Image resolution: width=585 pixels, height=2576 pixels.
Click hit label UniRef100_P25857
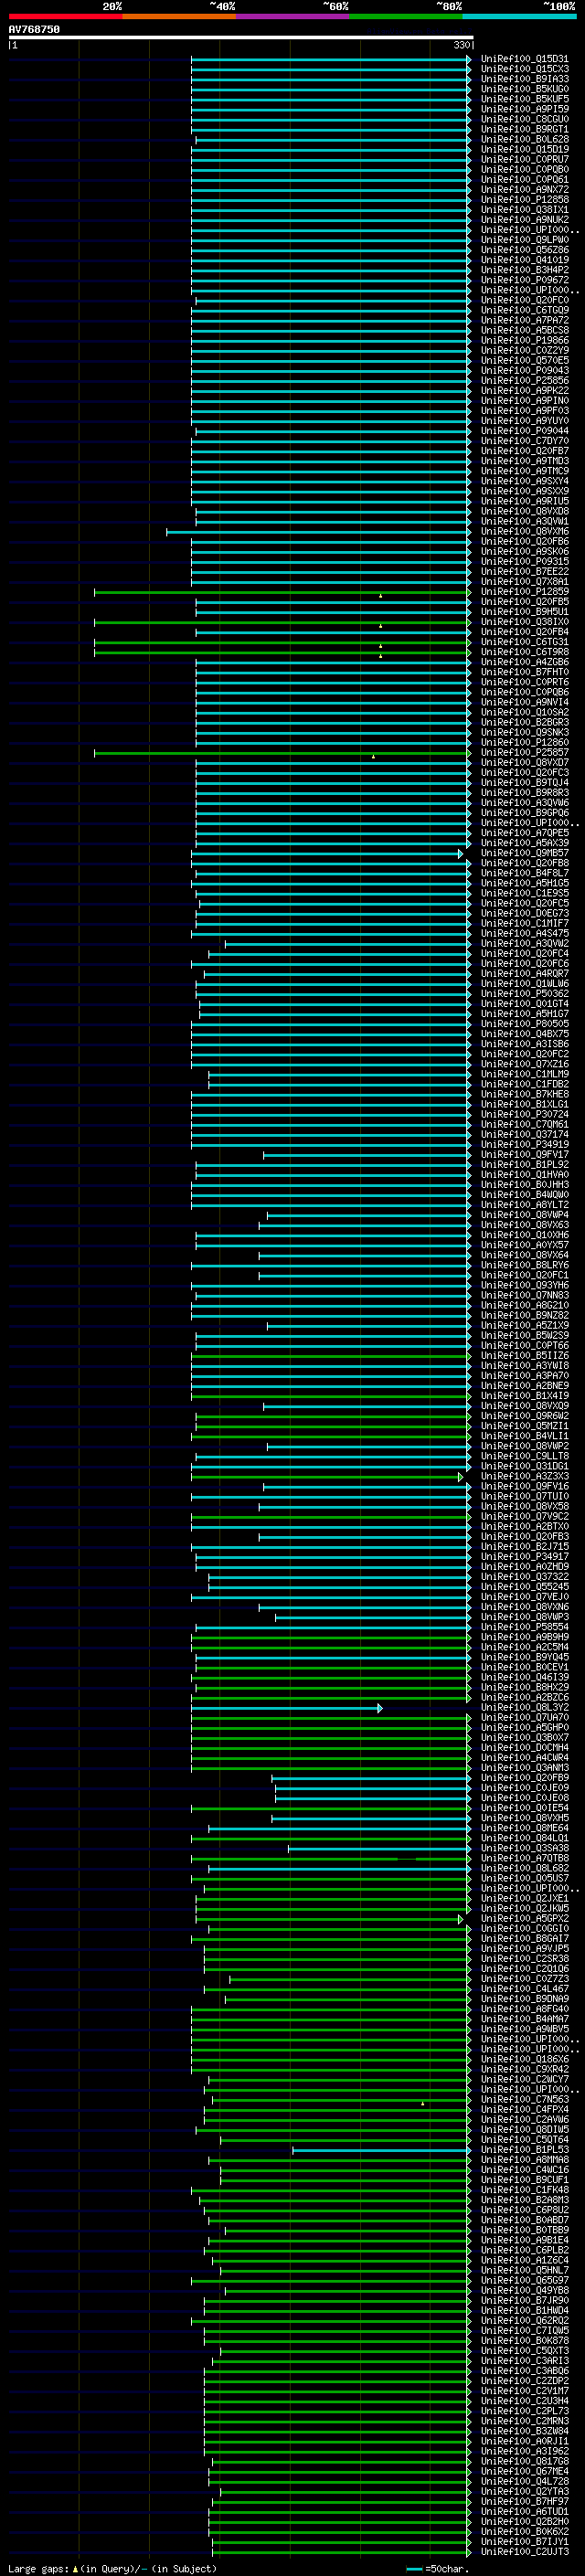click(x=525, y=753)
